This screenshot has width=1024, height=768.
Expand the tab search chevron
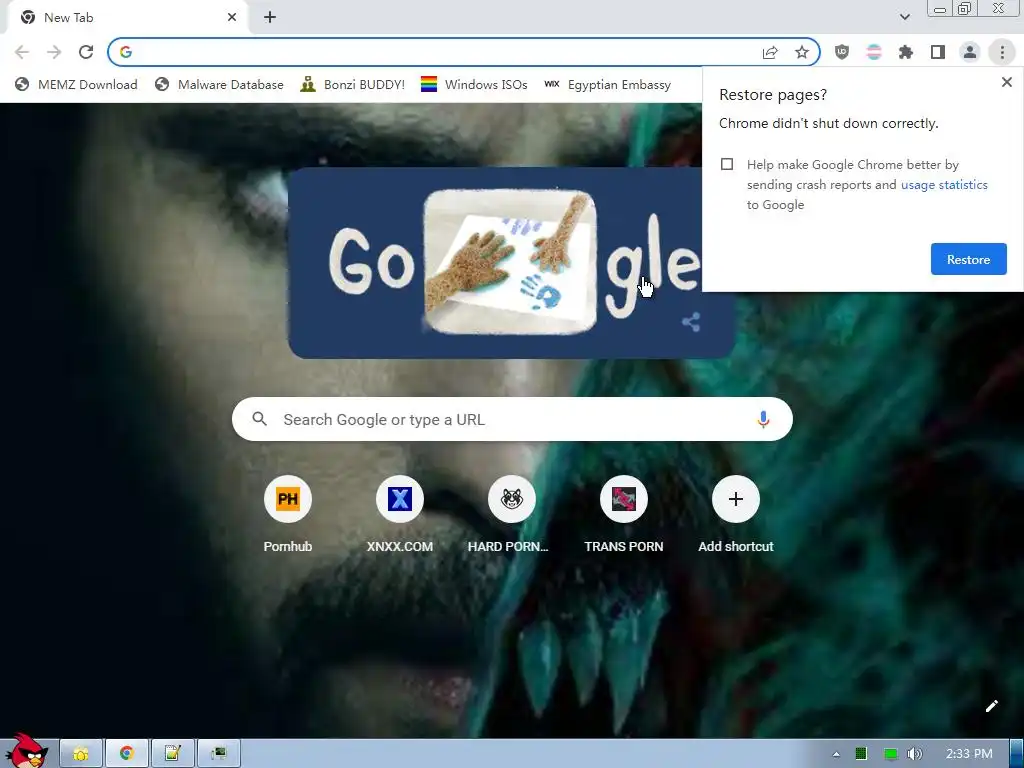point(904,17)
